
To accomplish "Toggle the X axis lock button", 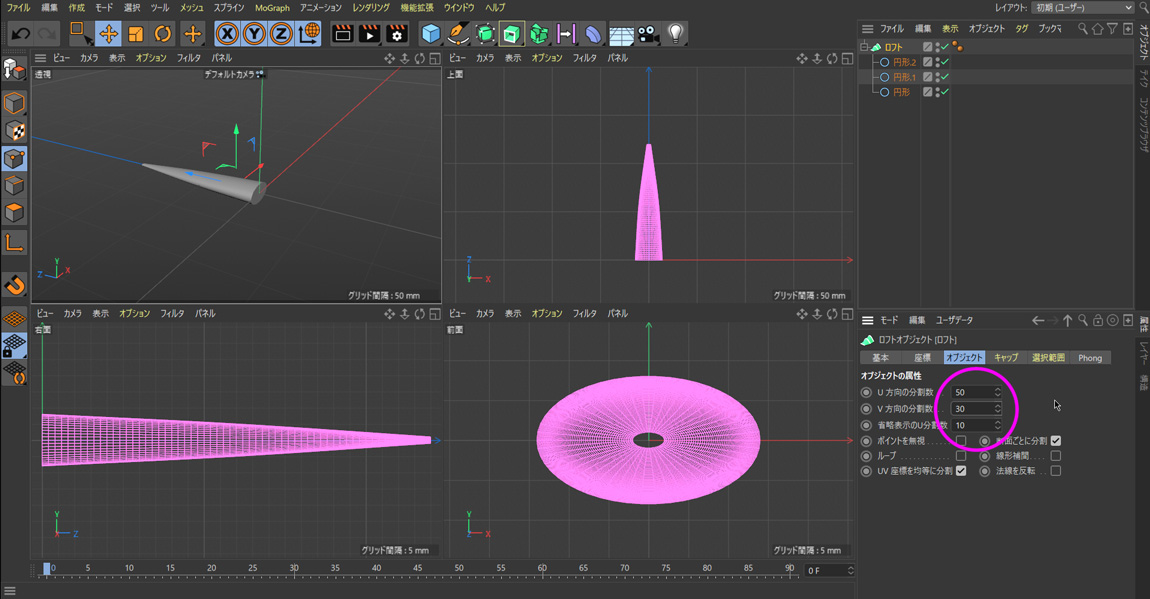I will point(227,34).
